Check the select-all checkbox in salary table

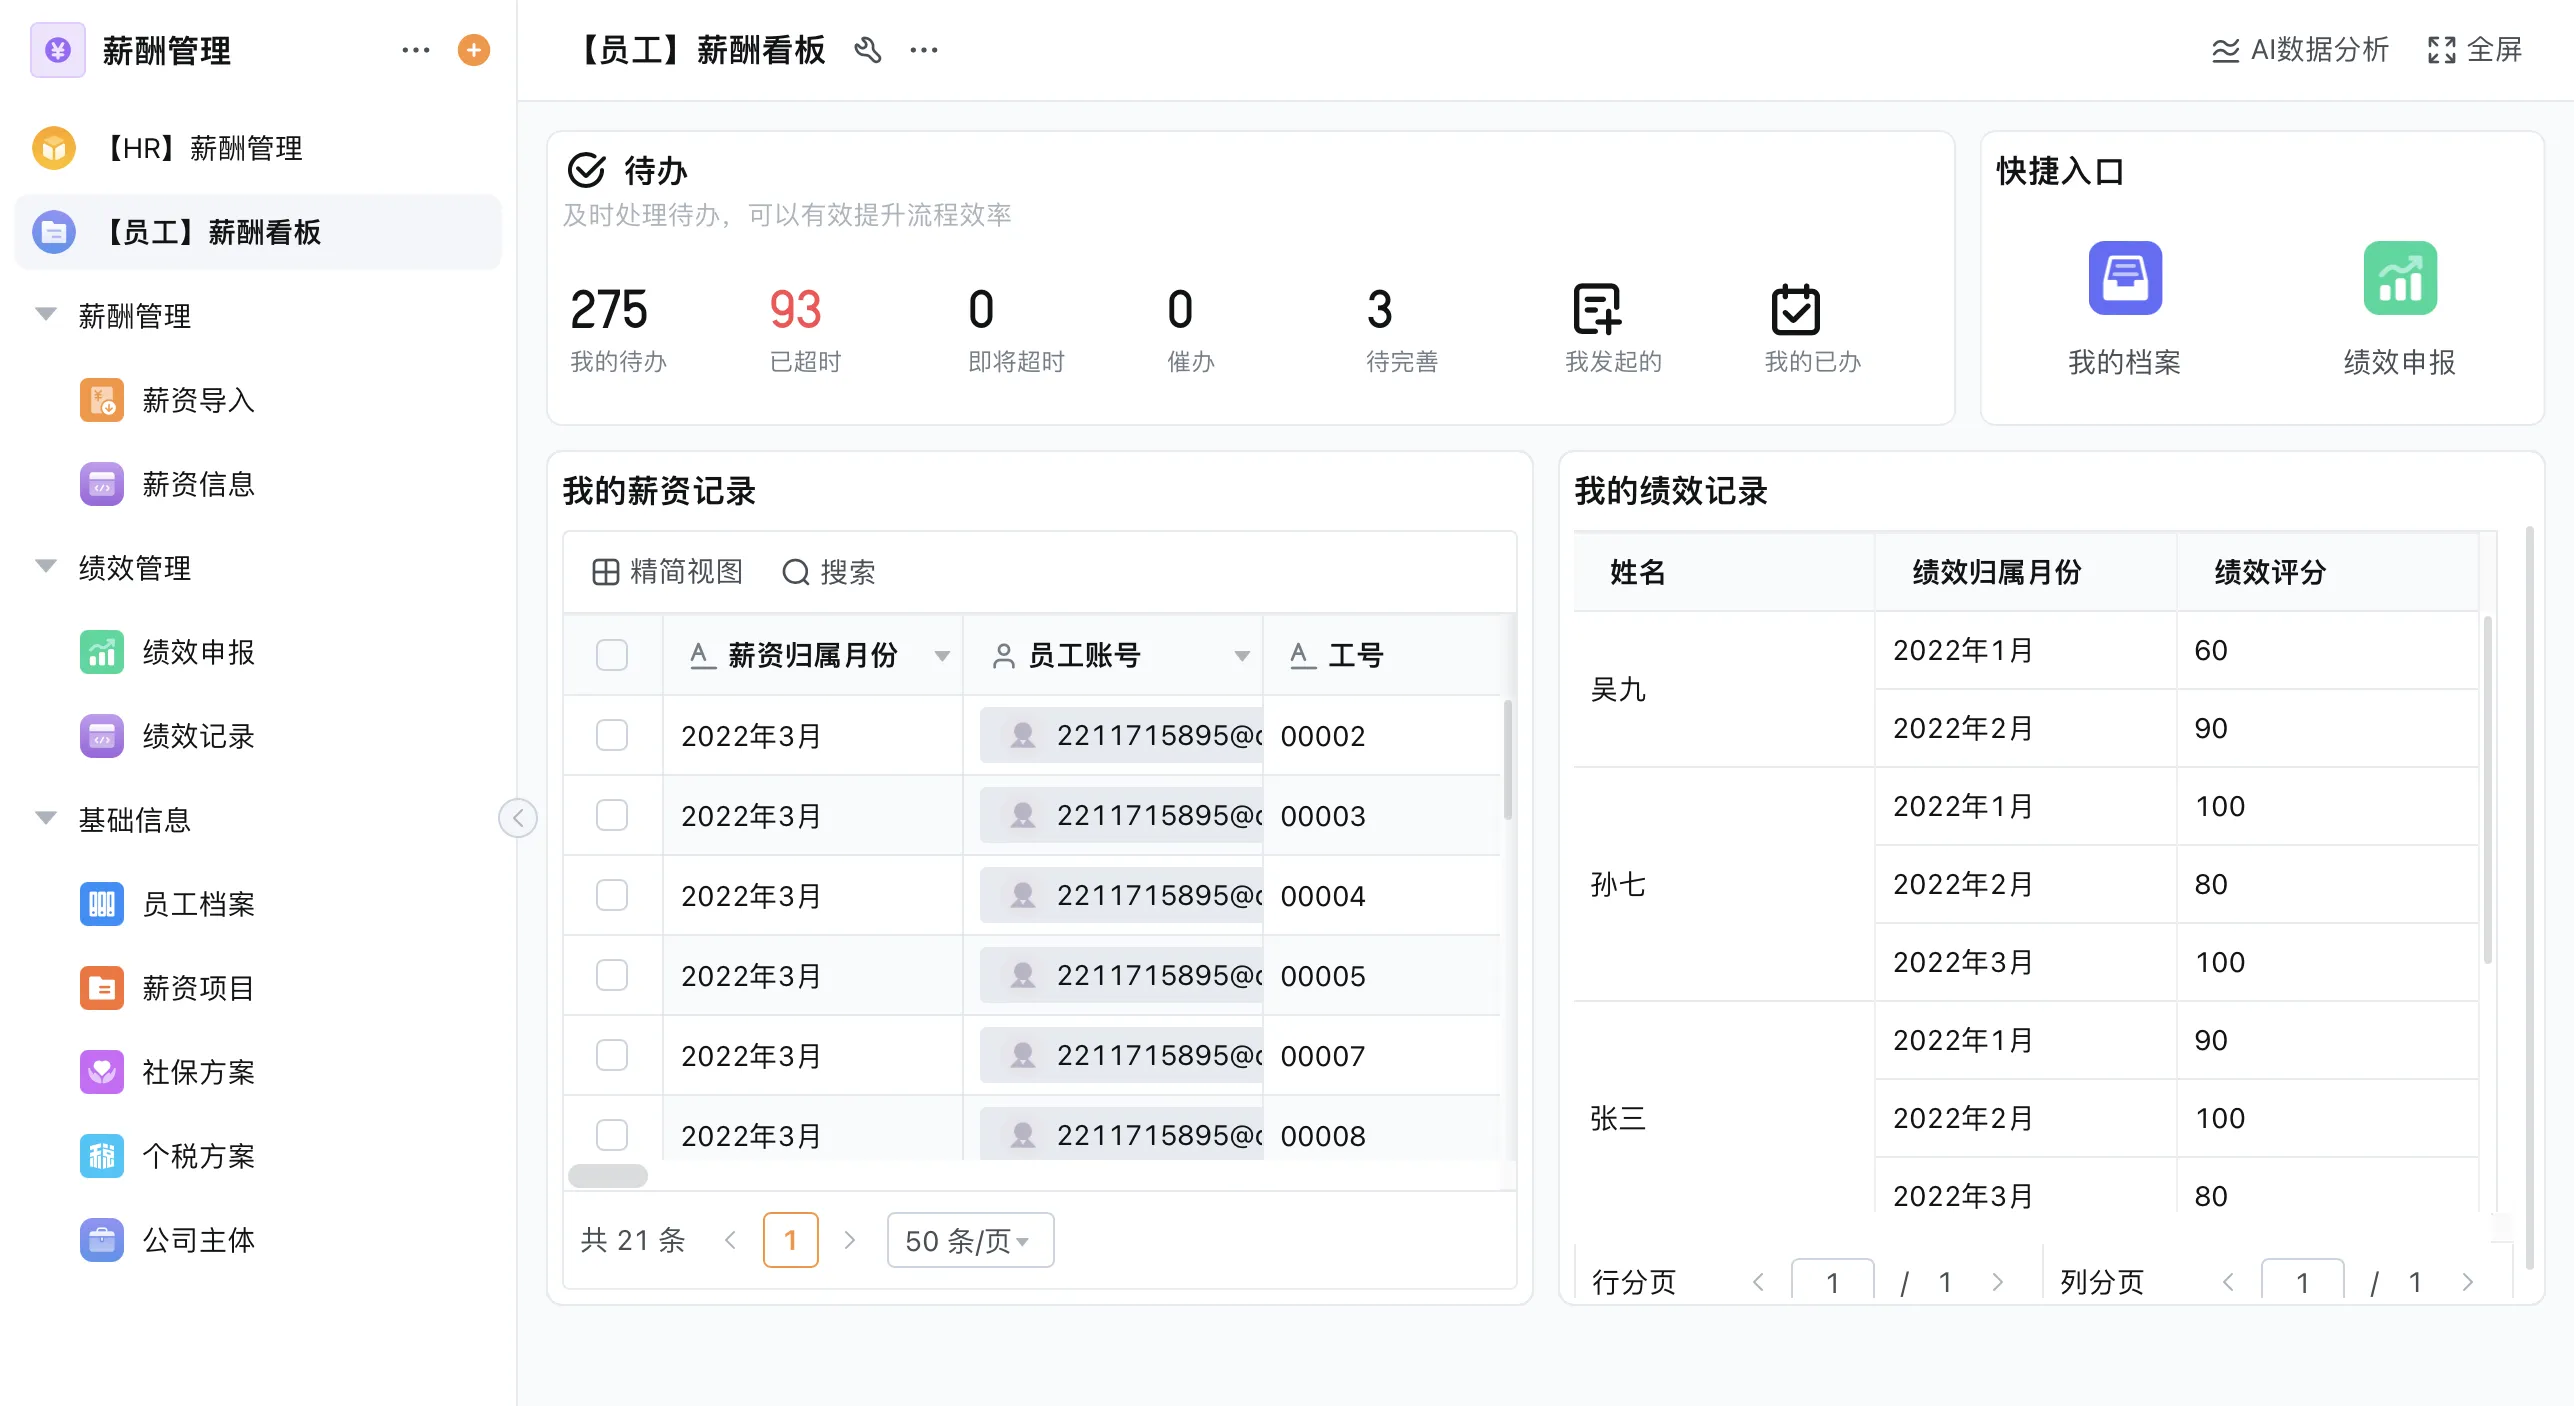[611, 654]
